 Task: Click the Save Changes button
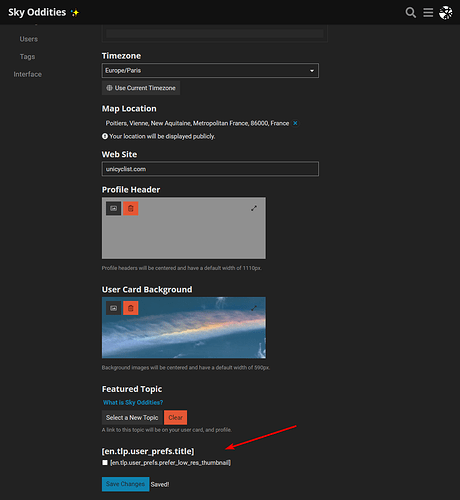125,484
